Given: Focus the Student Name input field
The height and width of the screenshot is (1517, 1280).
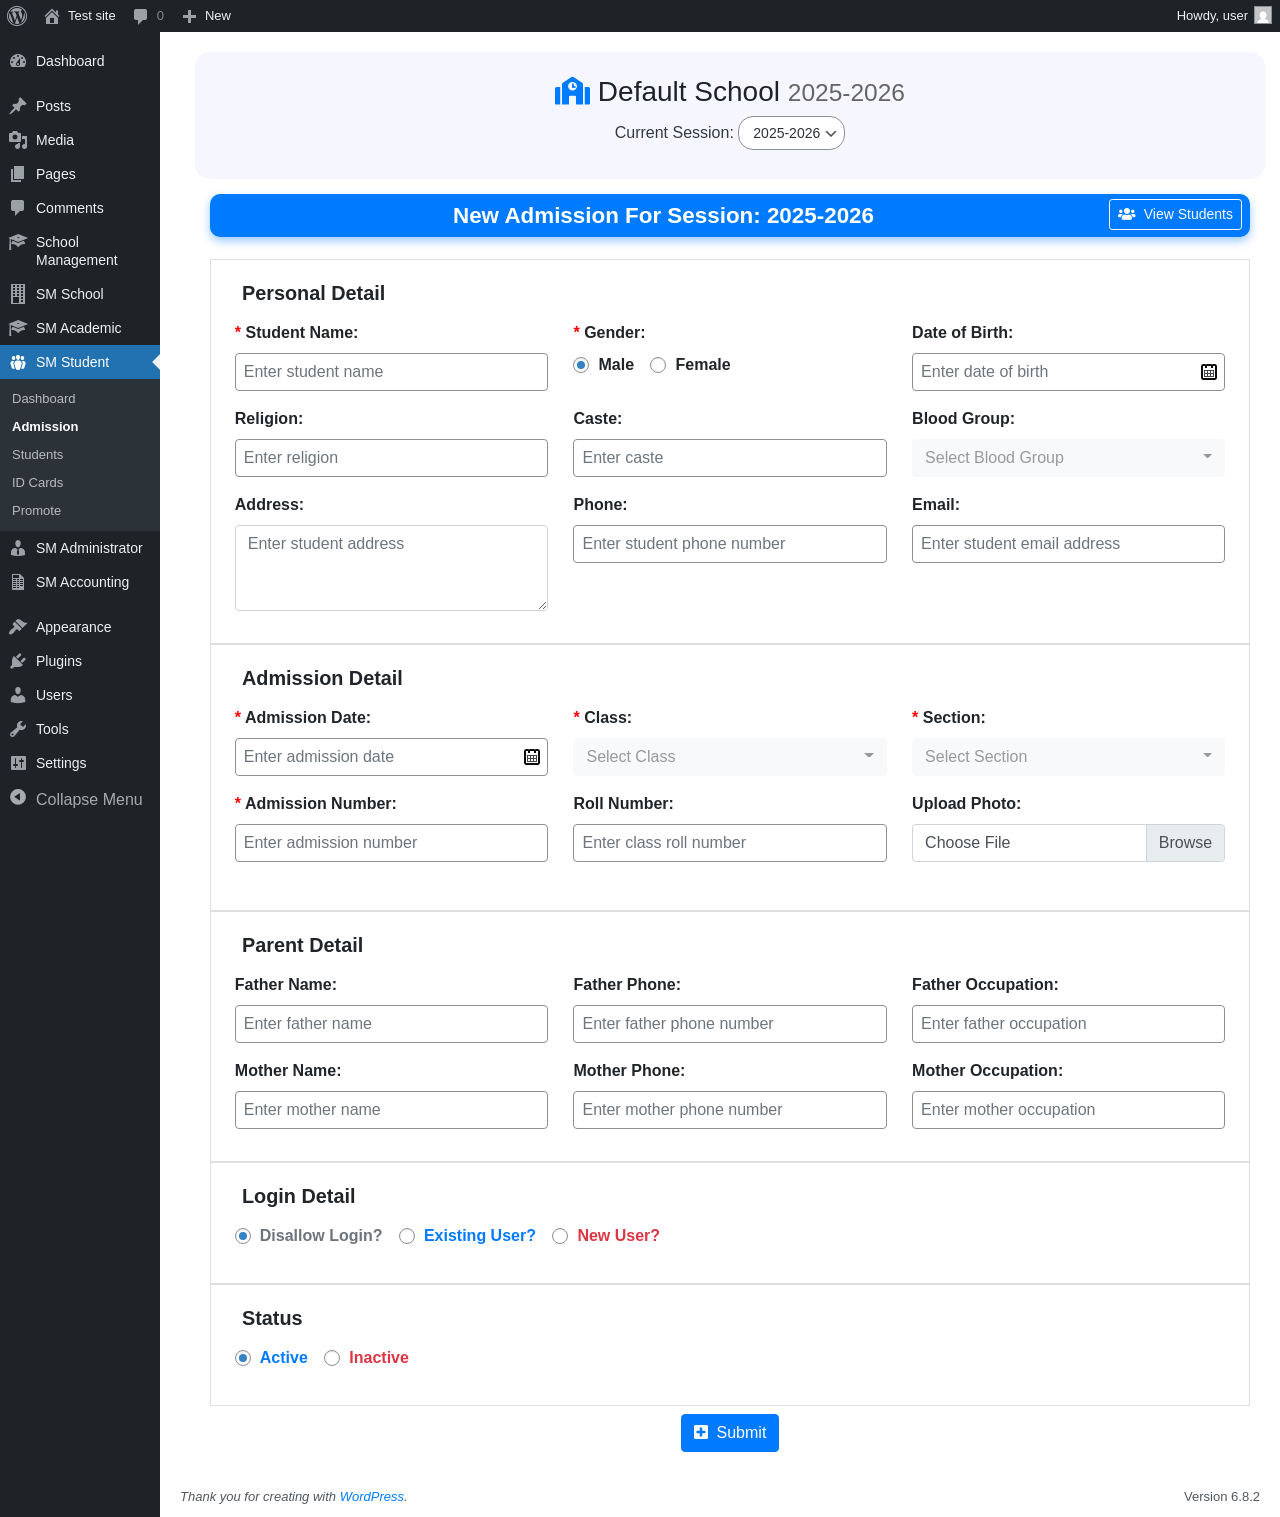Looking at the screenshot, I should (391, 372).
